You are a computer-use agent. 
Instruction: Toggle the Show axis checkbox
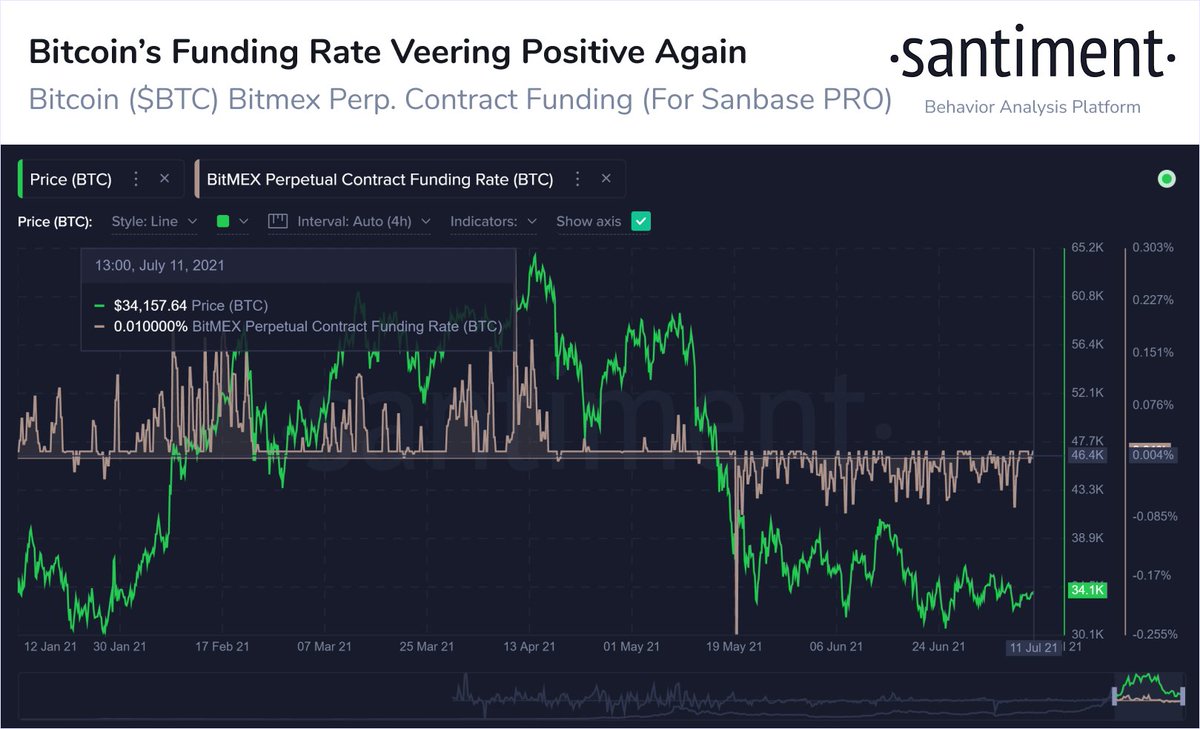coord(642,221)
